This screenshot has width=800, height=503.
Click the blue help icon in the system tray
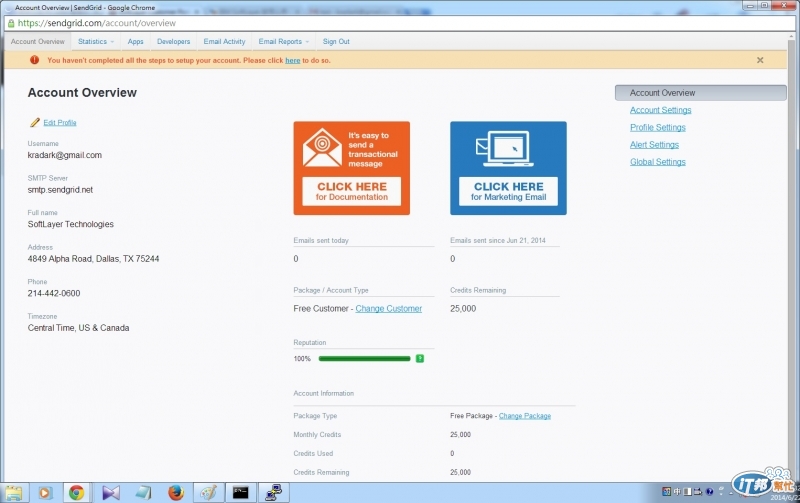709,492
